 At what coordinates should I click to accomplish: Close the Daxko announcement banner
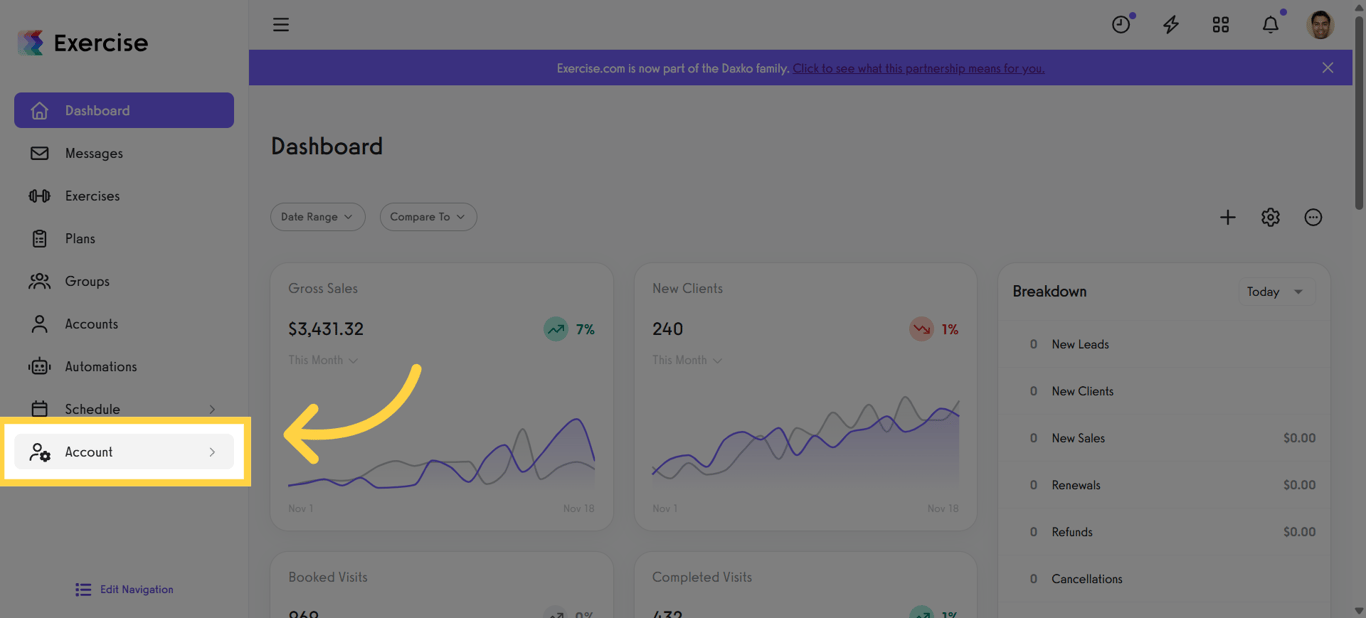tap(1328, 68)
